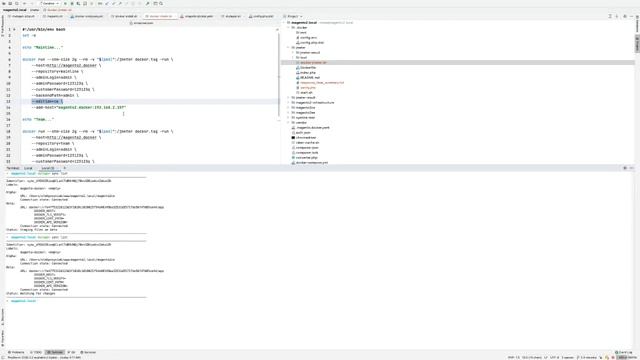Viewport: 640px width, 360px height.
Task: Select verify.php in project tree
Action: click(307, 88)
